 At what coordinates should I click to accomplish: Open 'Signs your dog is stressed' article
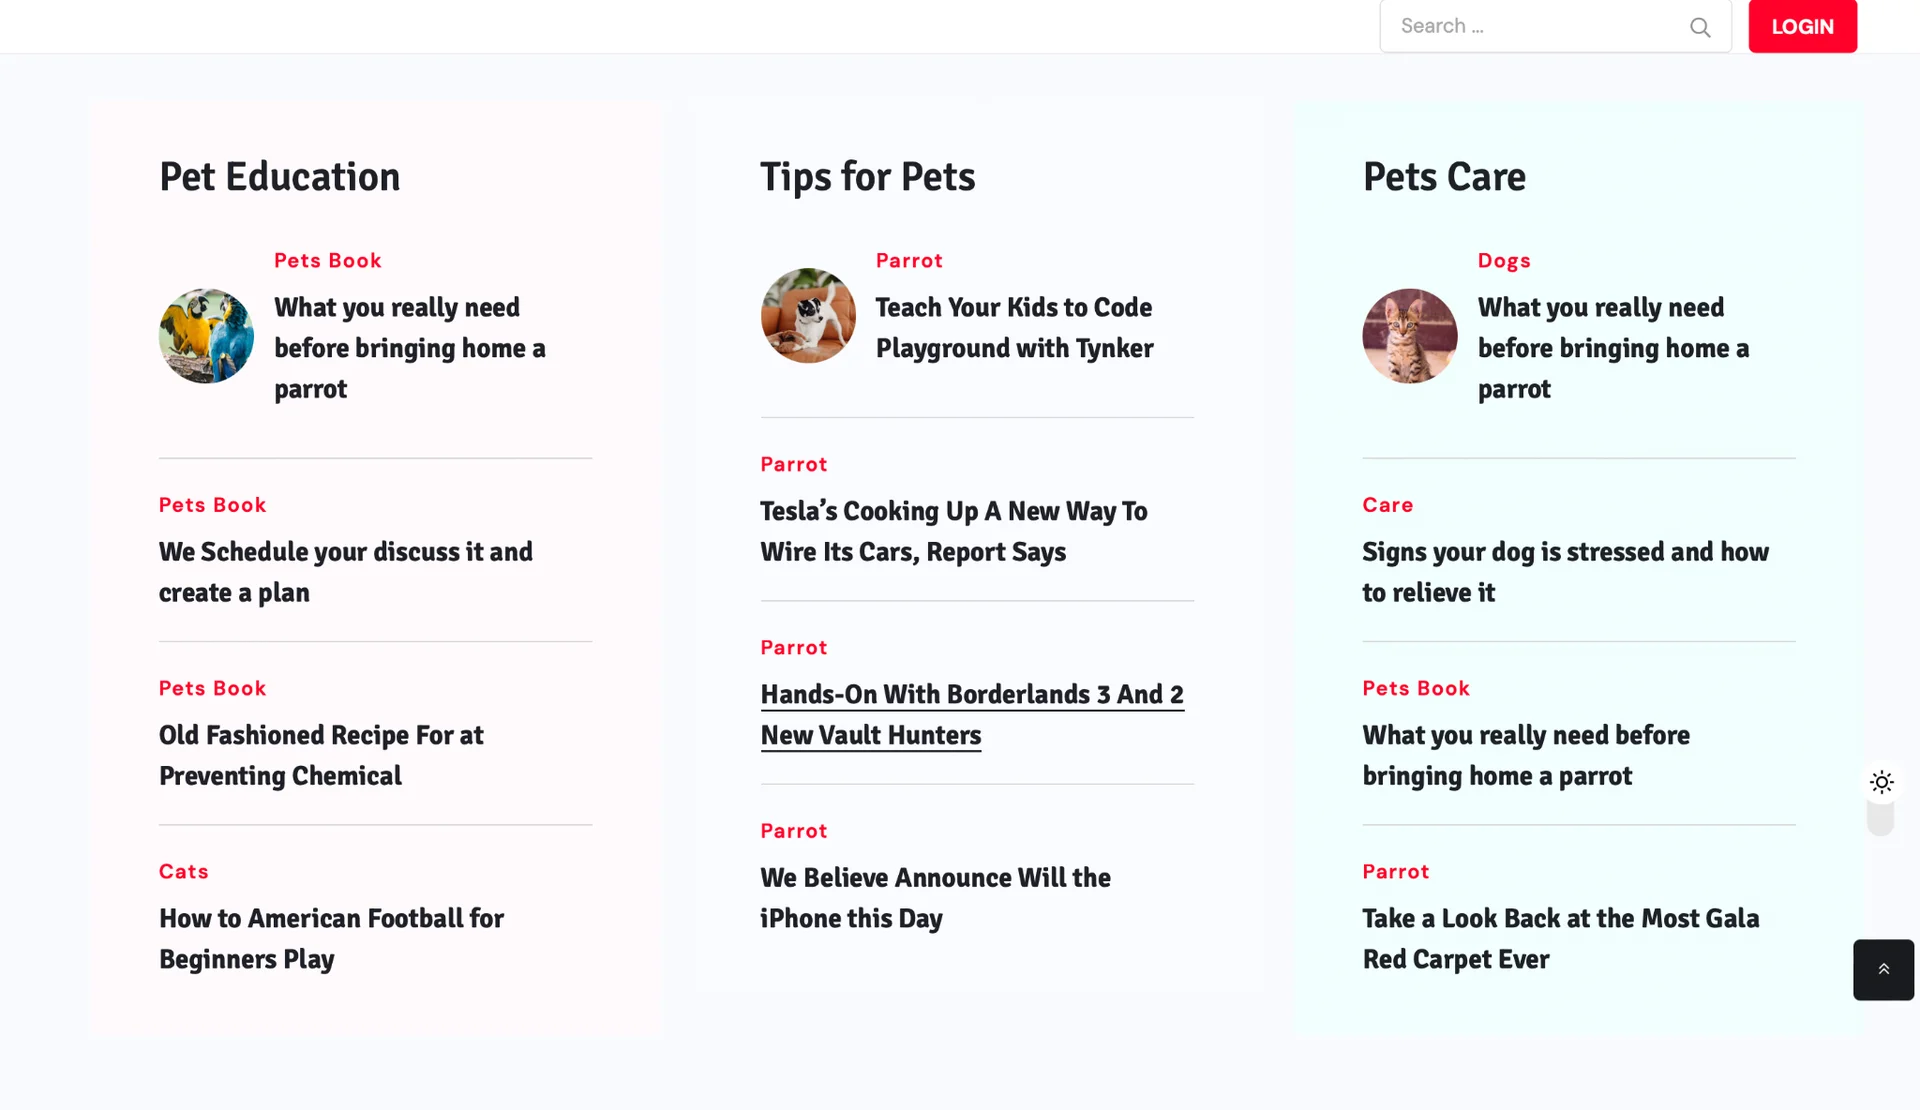click(1565, 572)
